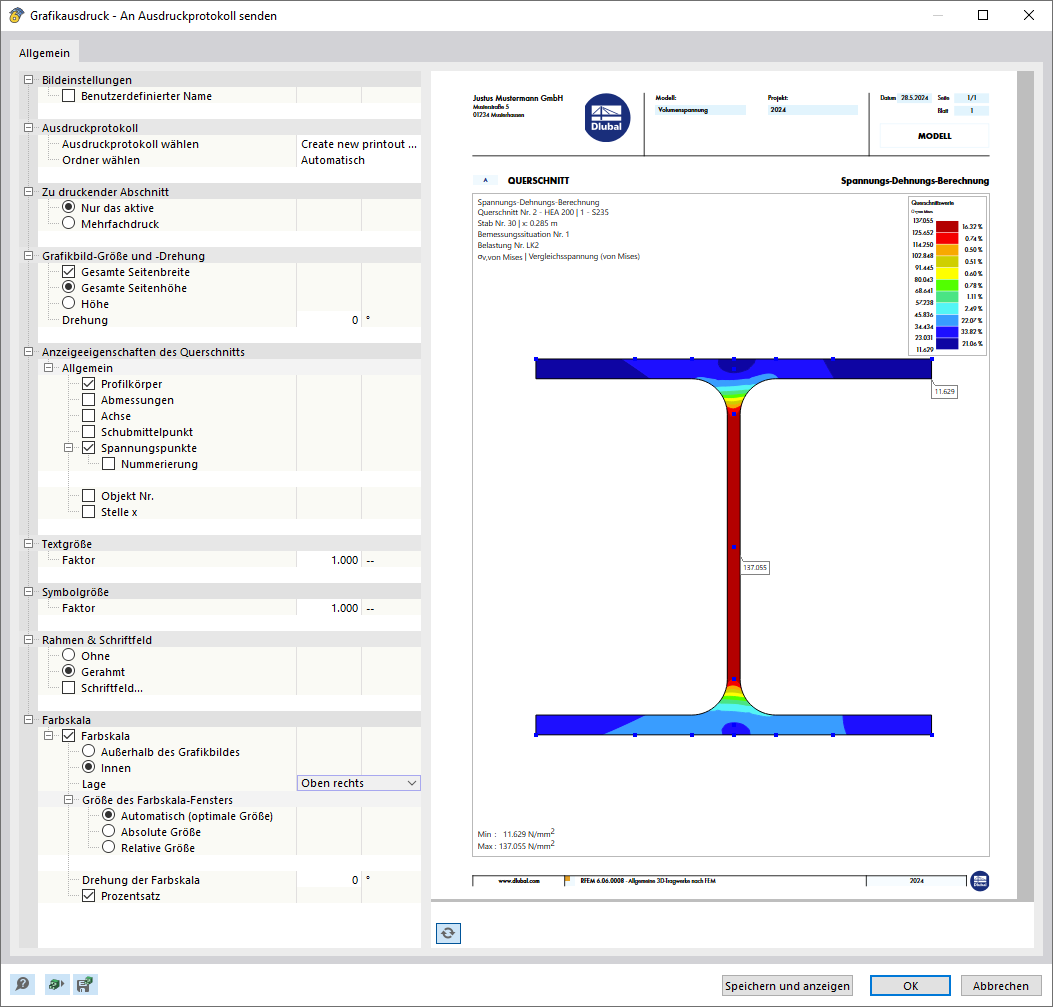Click the Abbrechen button
Image resolution: width=1053 pixels, height=1007 pixels.
pos(1001,986)
